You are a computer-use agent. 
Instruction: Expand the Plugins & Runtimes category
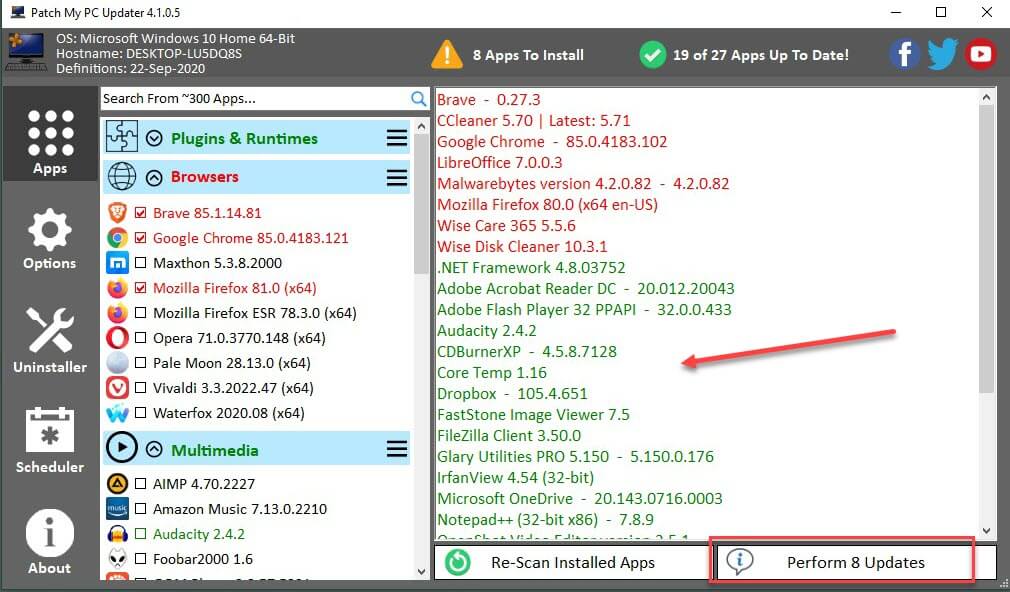[154, 139]
